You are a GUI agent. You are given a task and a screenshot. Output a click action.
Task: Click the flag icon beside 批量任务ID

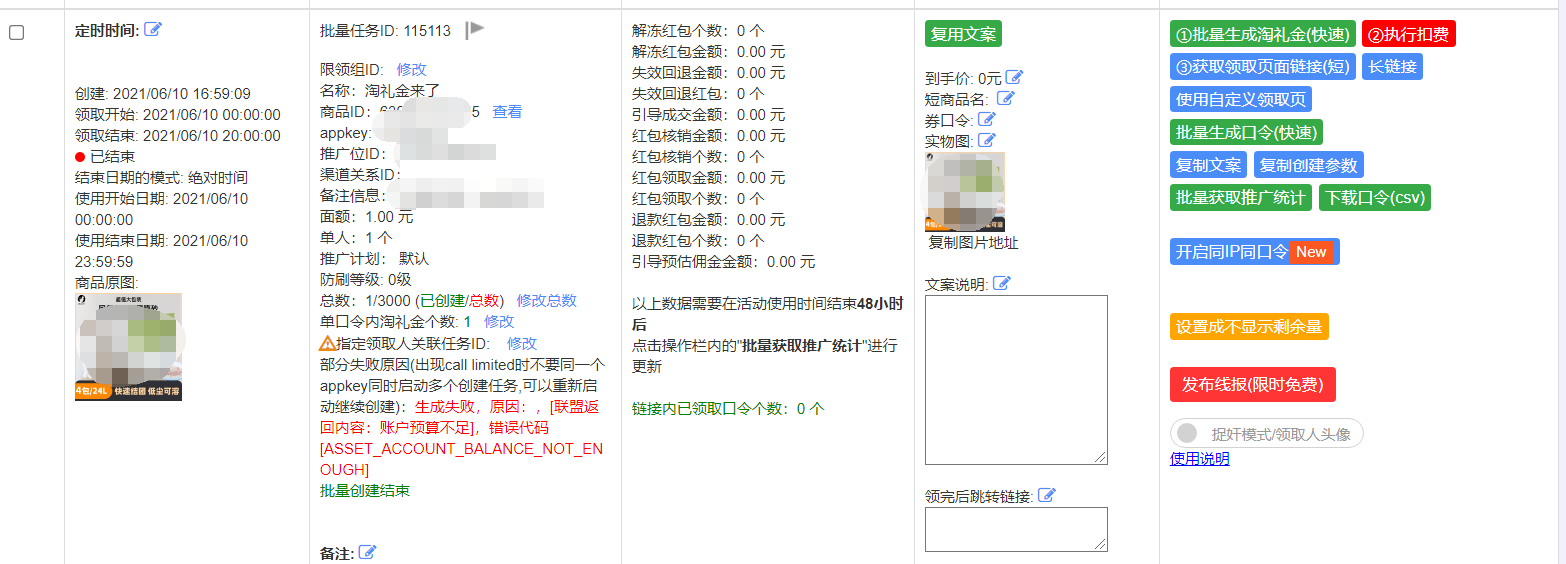(475, 30)
